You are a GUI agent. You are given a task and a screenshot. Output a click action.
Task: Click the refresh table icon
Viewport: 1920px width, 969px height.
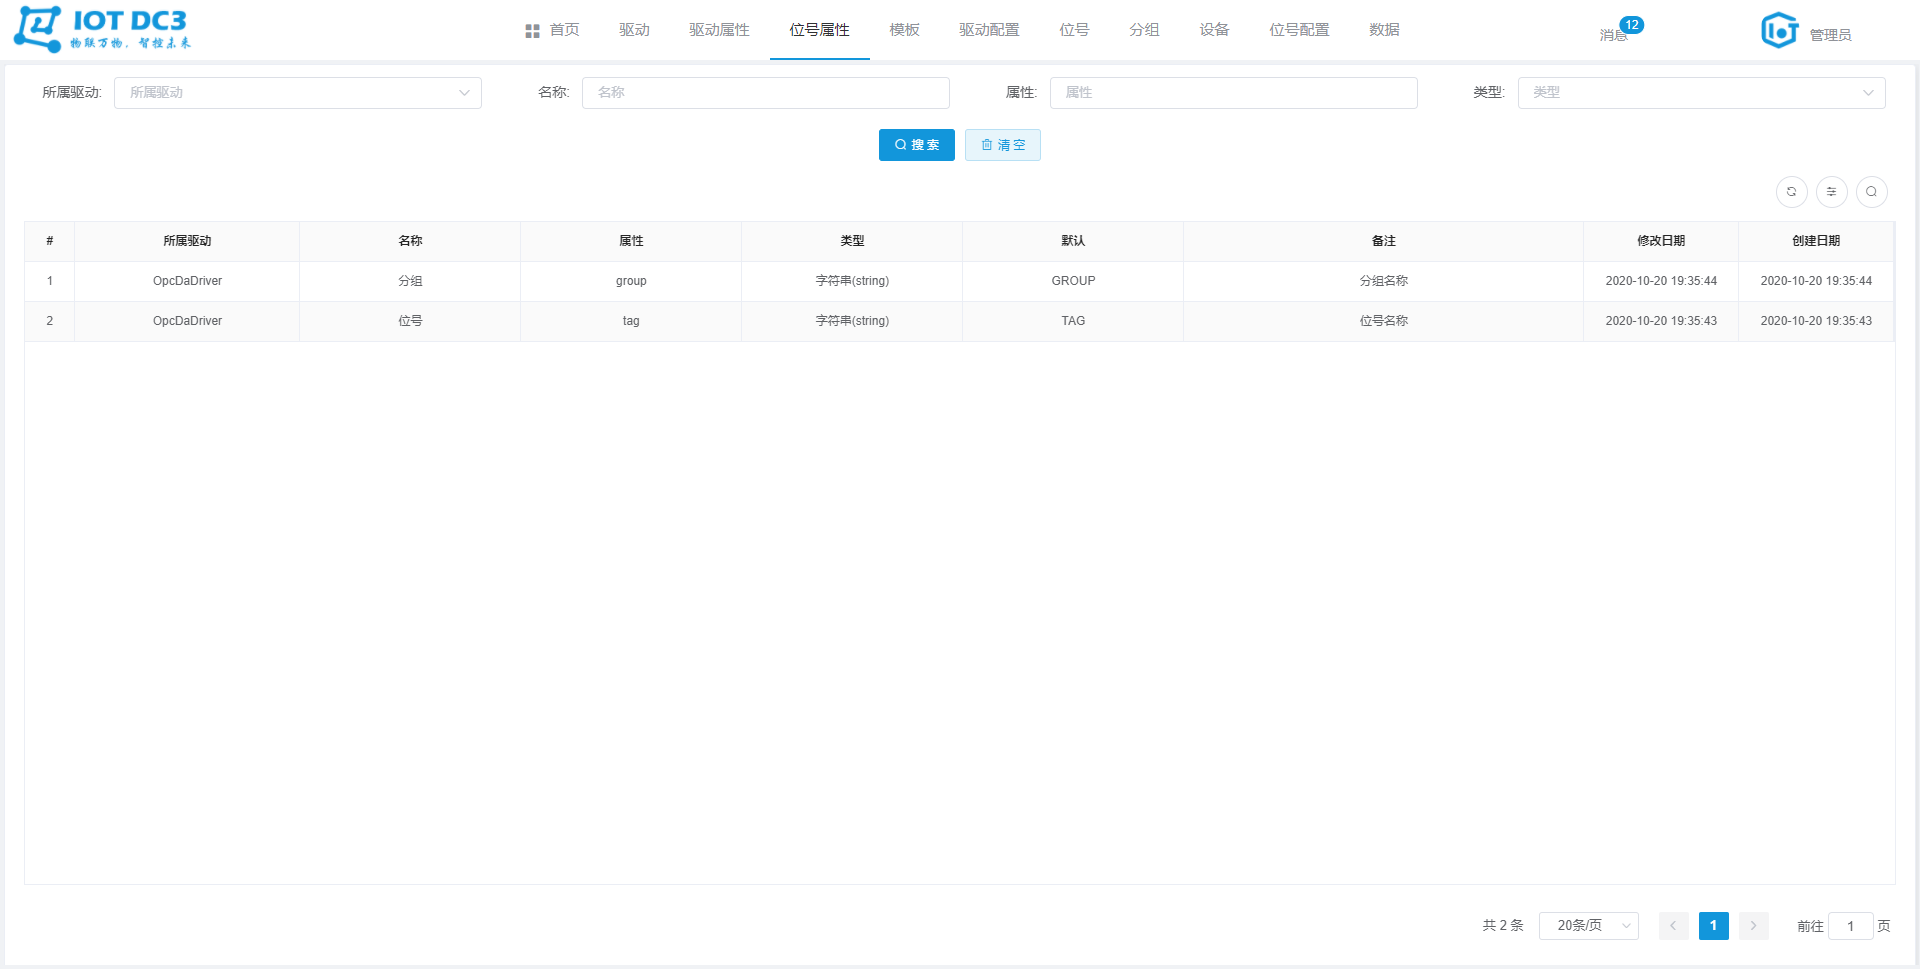1791,192
